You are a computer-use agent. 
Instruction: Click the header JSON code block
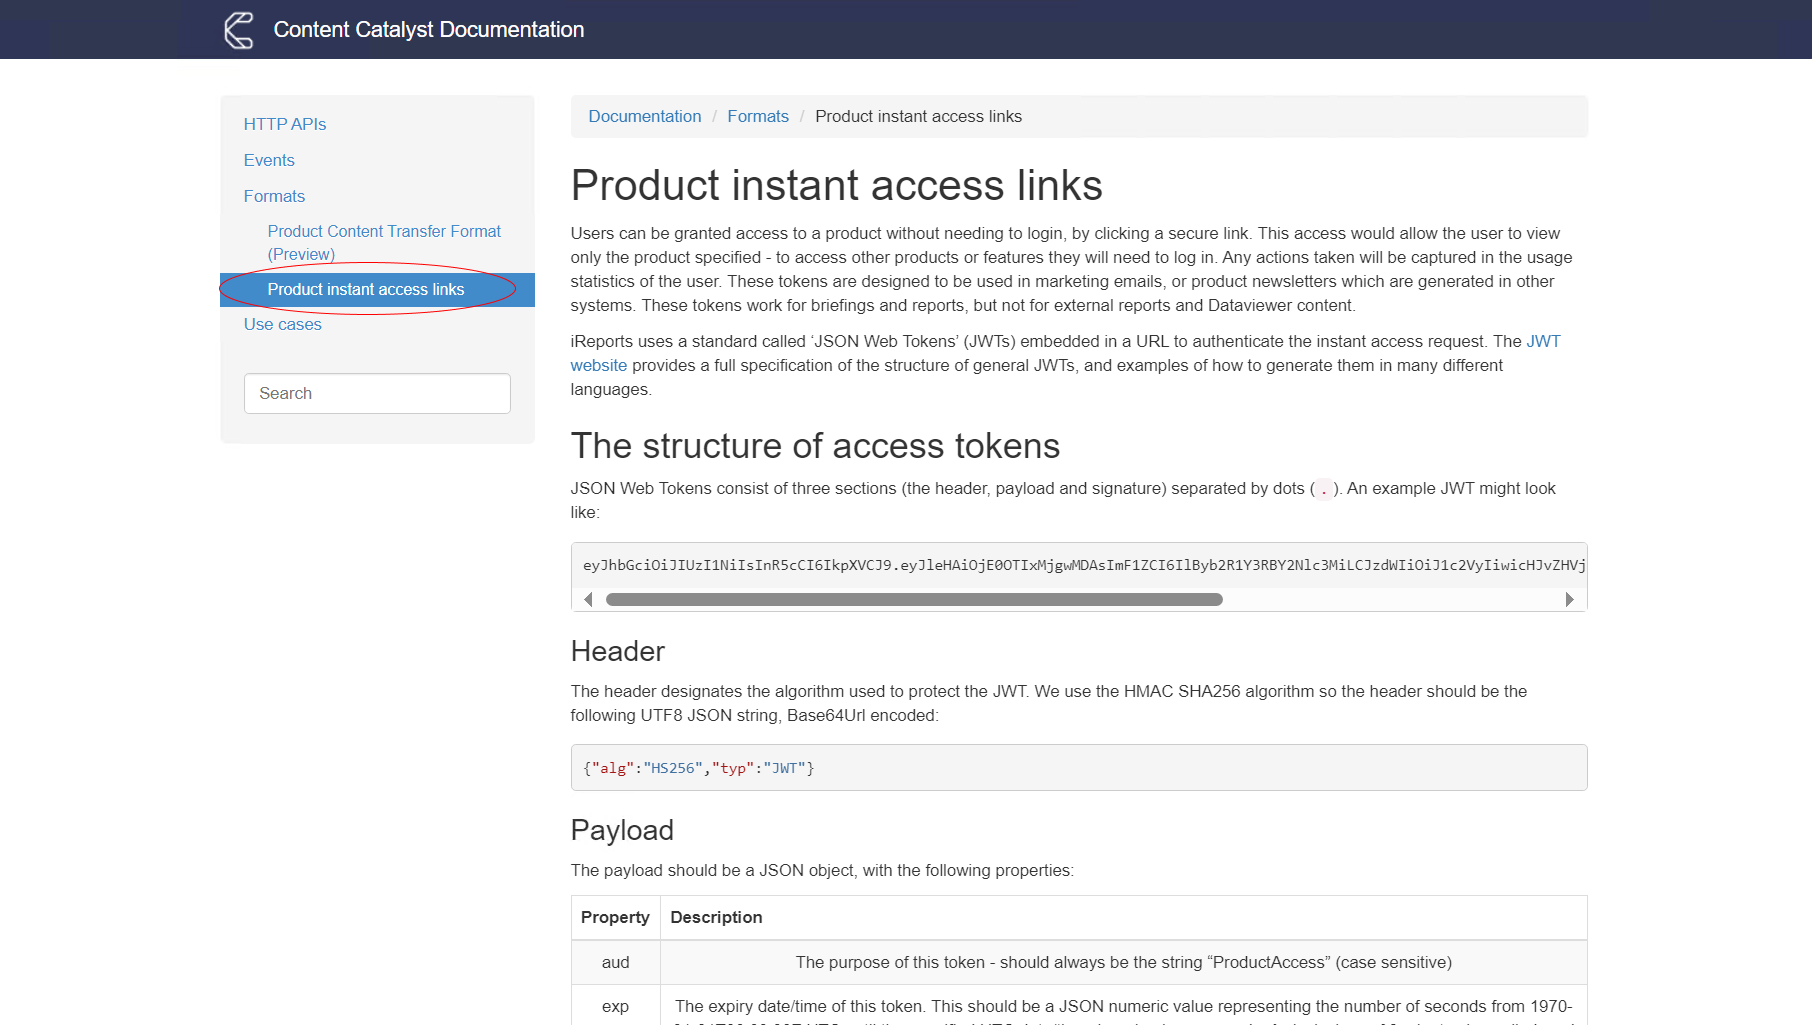coord(1078,768)
